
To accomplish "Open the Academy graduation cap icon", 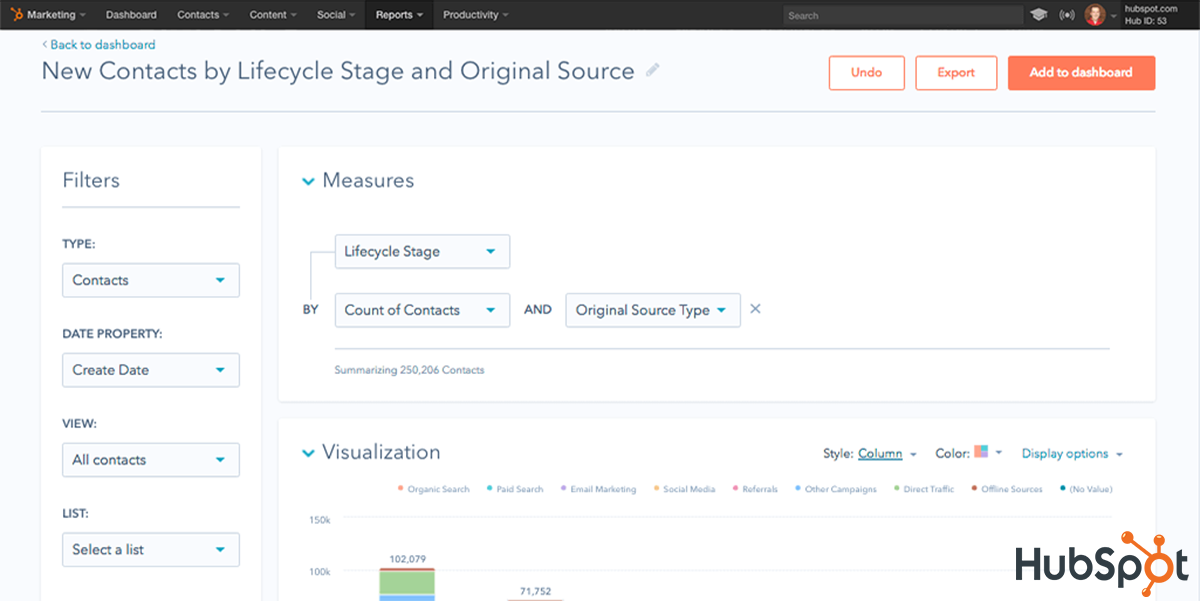I will (1037, 14).
